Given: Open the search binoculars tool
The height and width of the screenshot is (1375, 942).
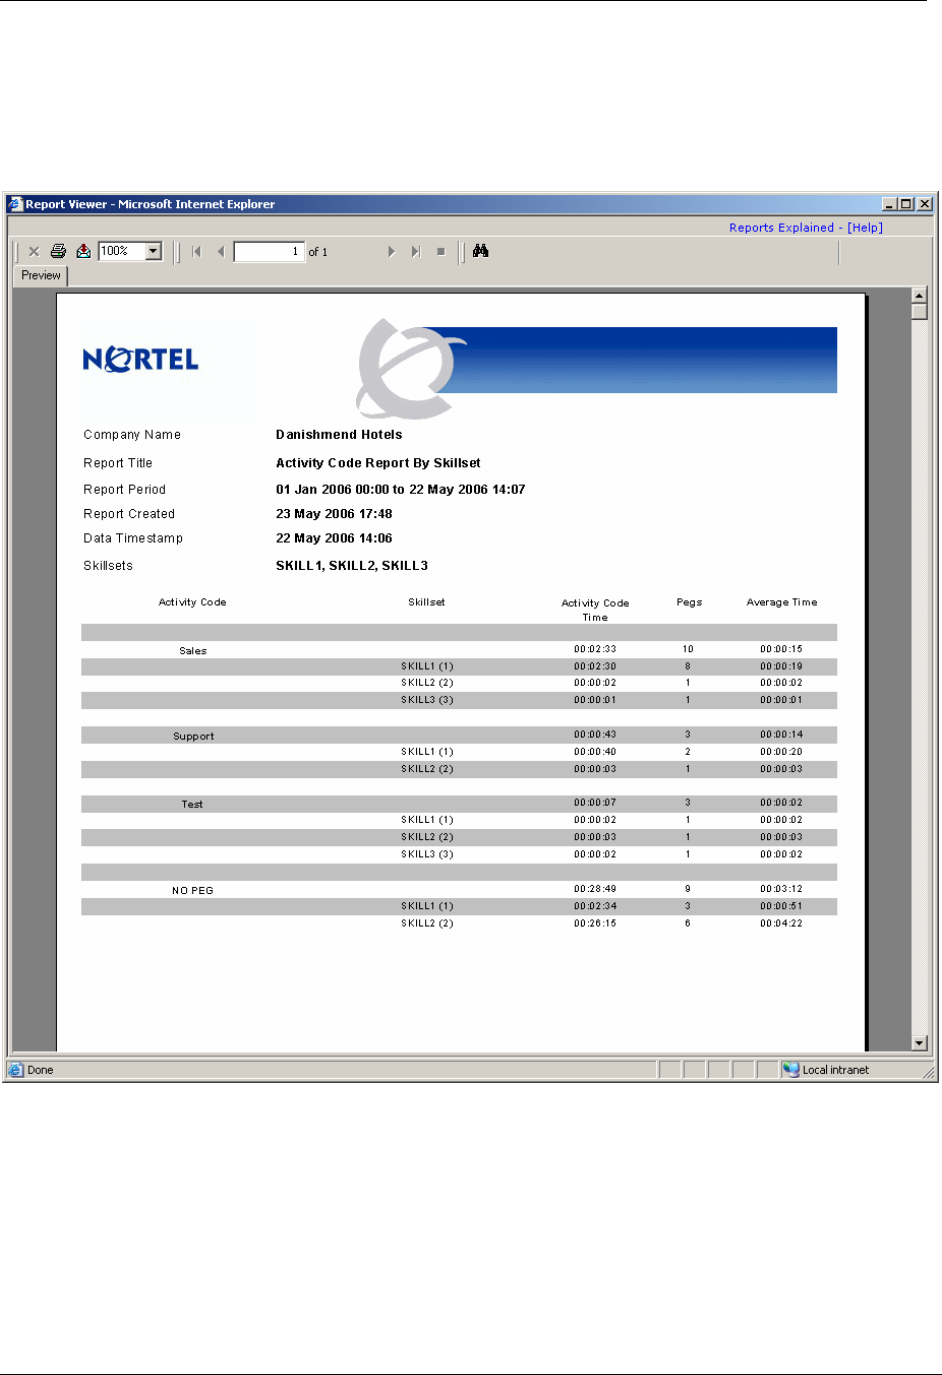Looking at the screenshot, I should 481,251.
